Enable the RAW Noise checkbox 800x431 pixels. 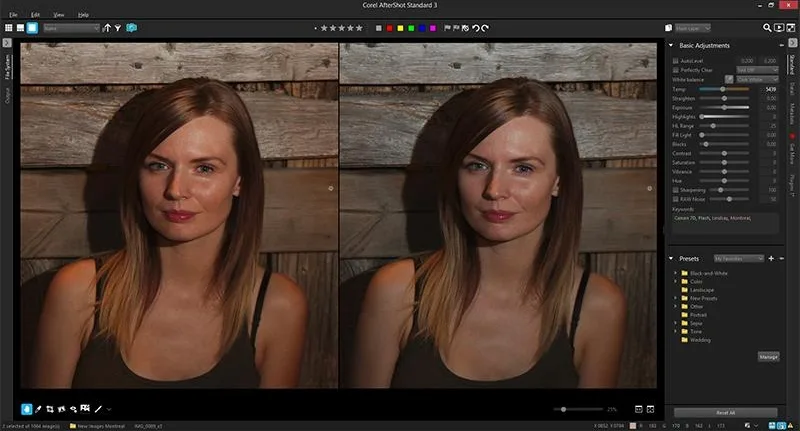tap(676, 199)
